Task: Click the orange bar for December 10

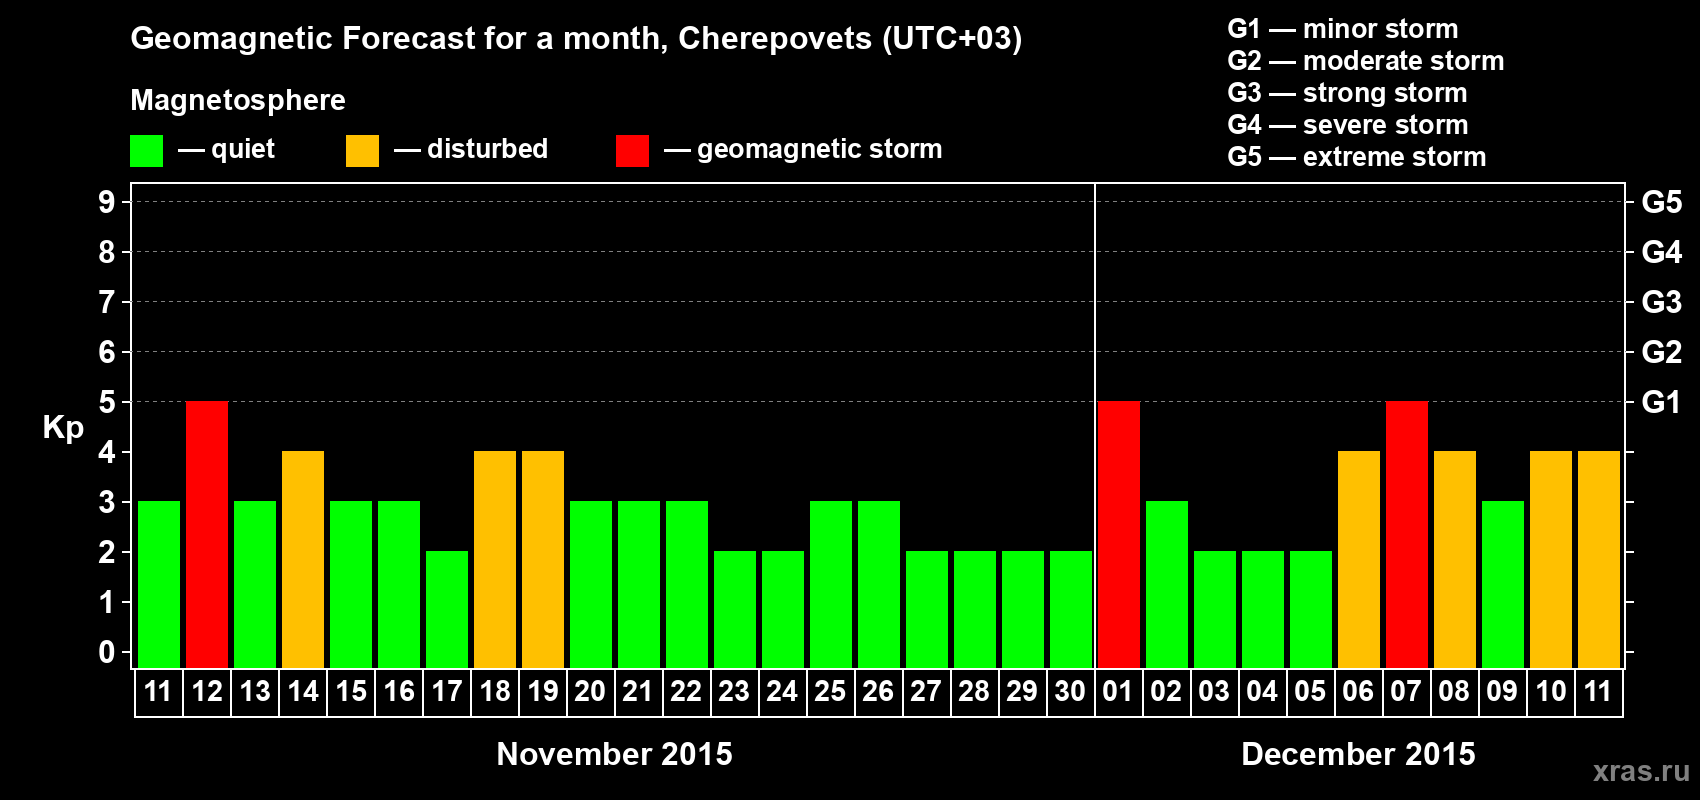Action: [1551, 560]
